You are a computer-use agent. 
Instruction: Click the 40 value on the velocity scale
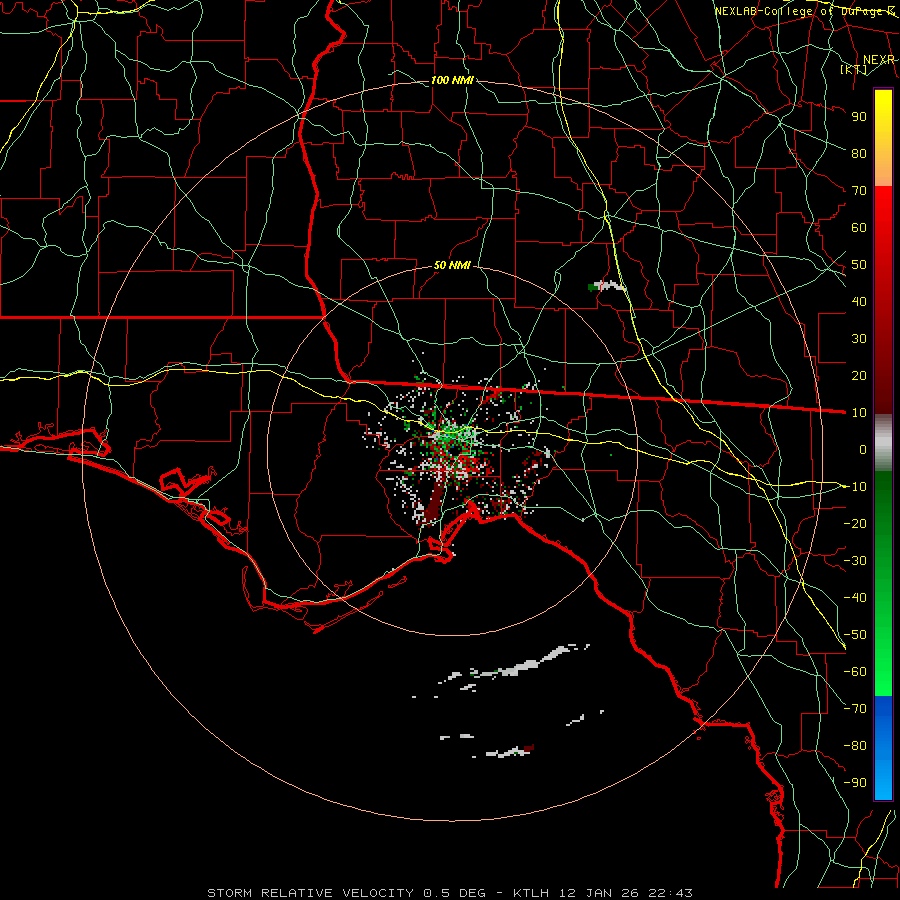(859, 301)
